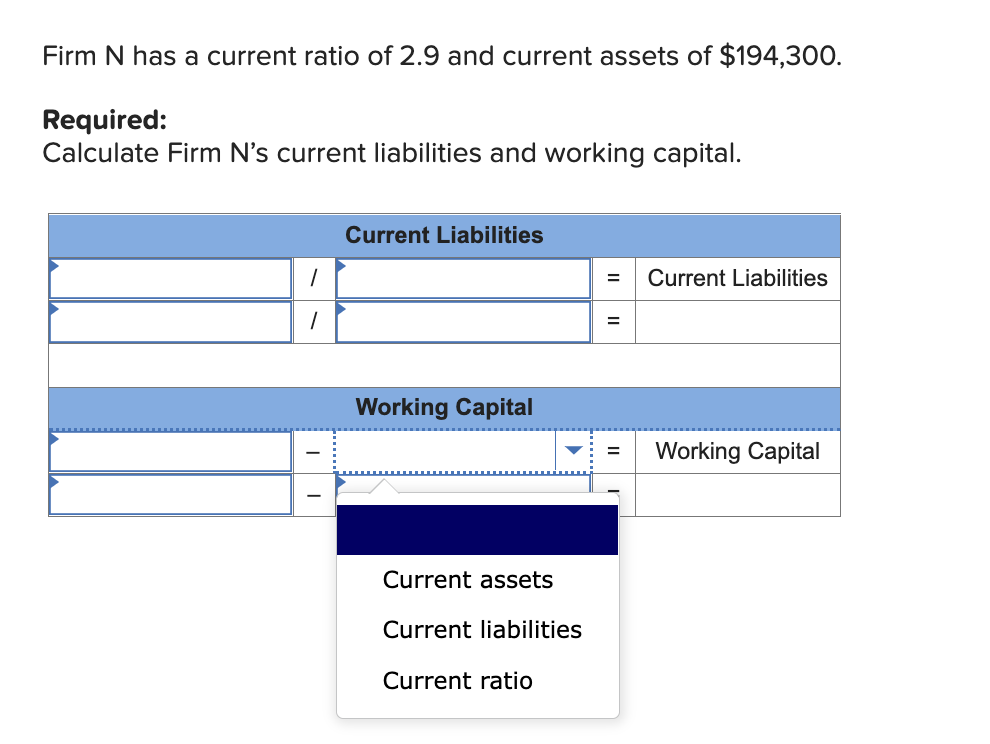Click the "= Working Capital" label cell
Image resolution: width=990 pixels, height=744 pixels.
click(737, 451)
